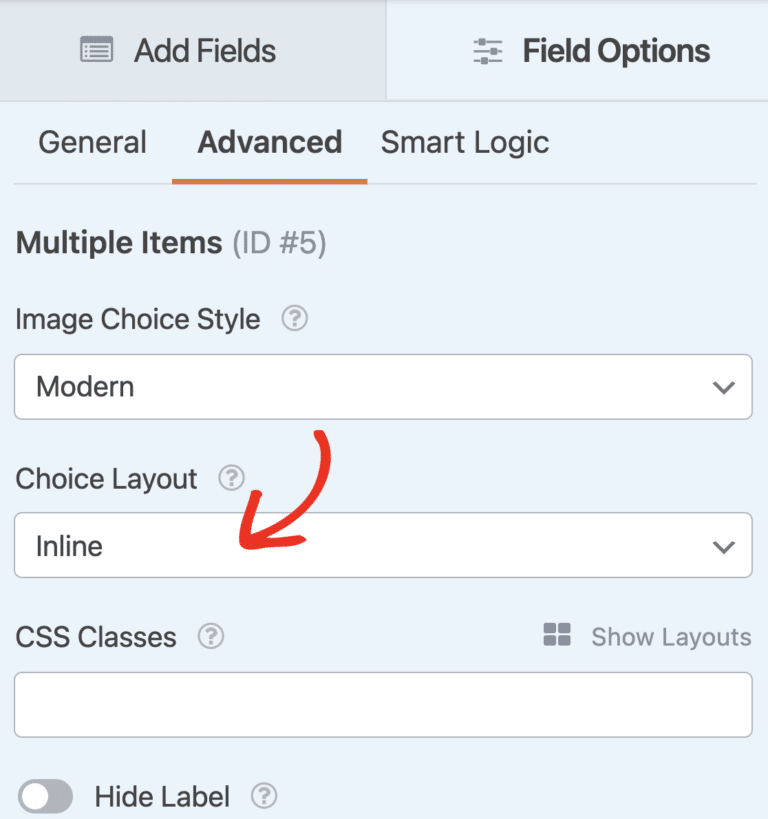Click the Field Options sliders icon

(x=488, y=51)
